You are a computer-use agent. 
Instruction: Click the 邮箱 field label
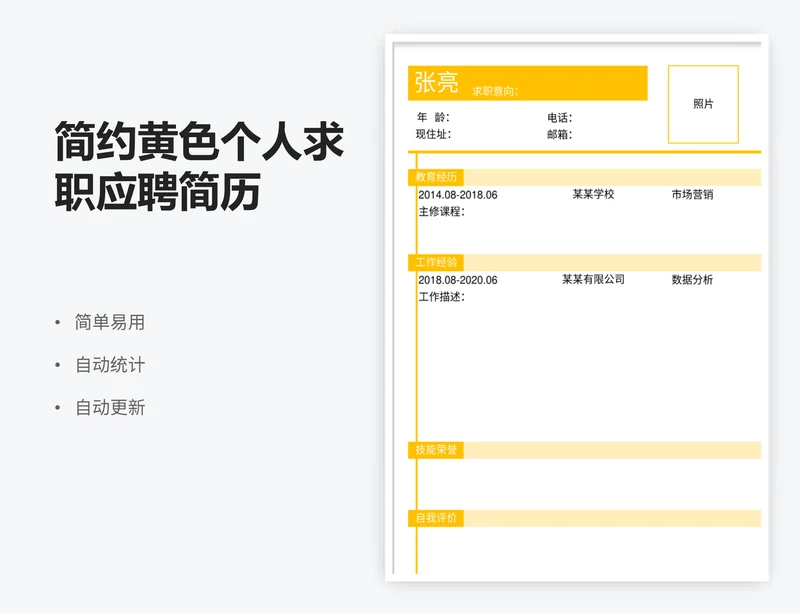[560, 135]
